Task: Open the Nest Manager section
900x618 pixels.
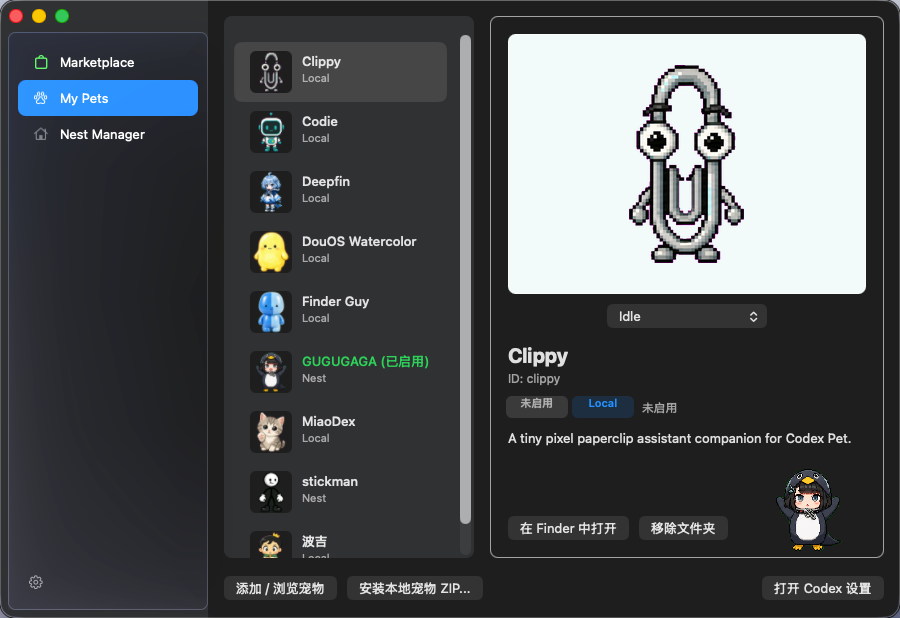Action: point(108,134)
